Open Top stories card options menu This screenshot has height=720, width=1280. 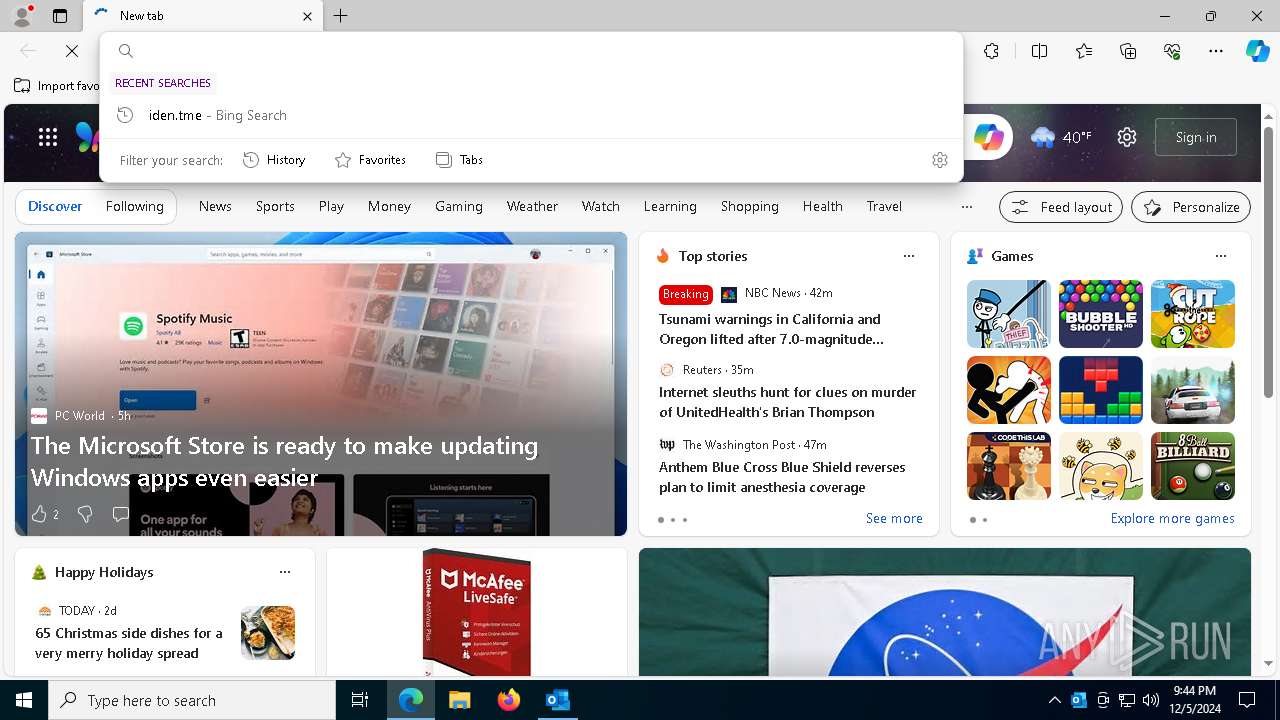(x=908, y=256)
